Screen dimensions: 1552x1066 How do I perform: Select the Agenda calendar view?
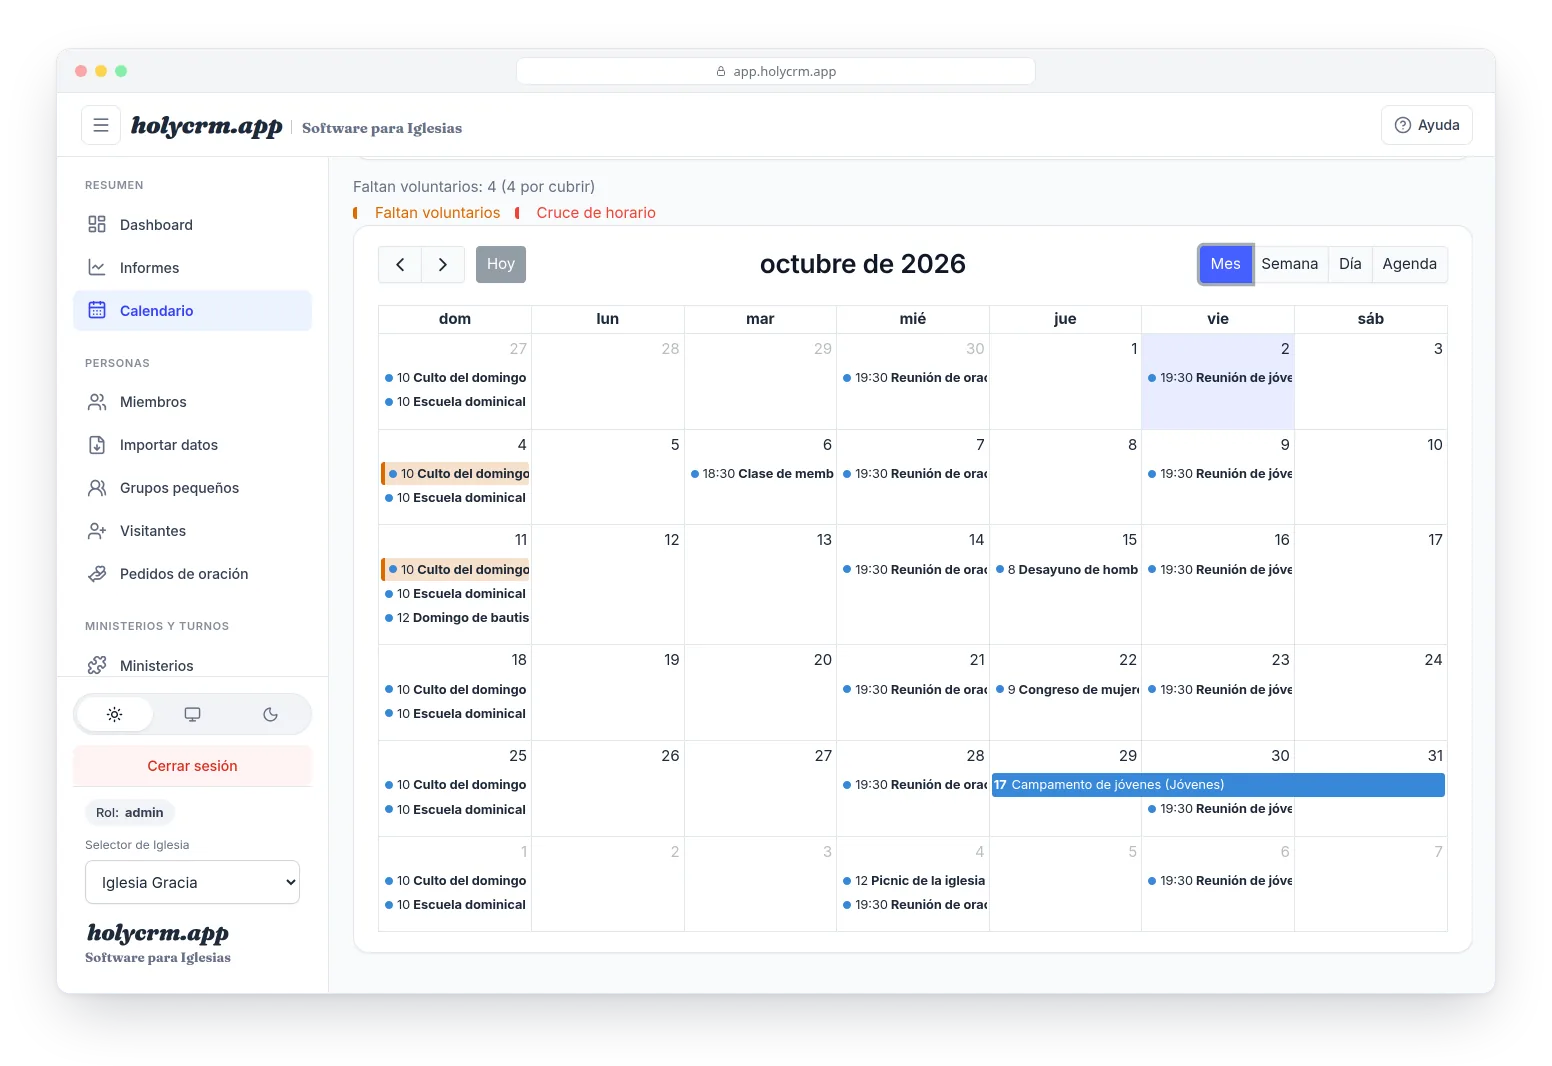[x=1409, y=264]
